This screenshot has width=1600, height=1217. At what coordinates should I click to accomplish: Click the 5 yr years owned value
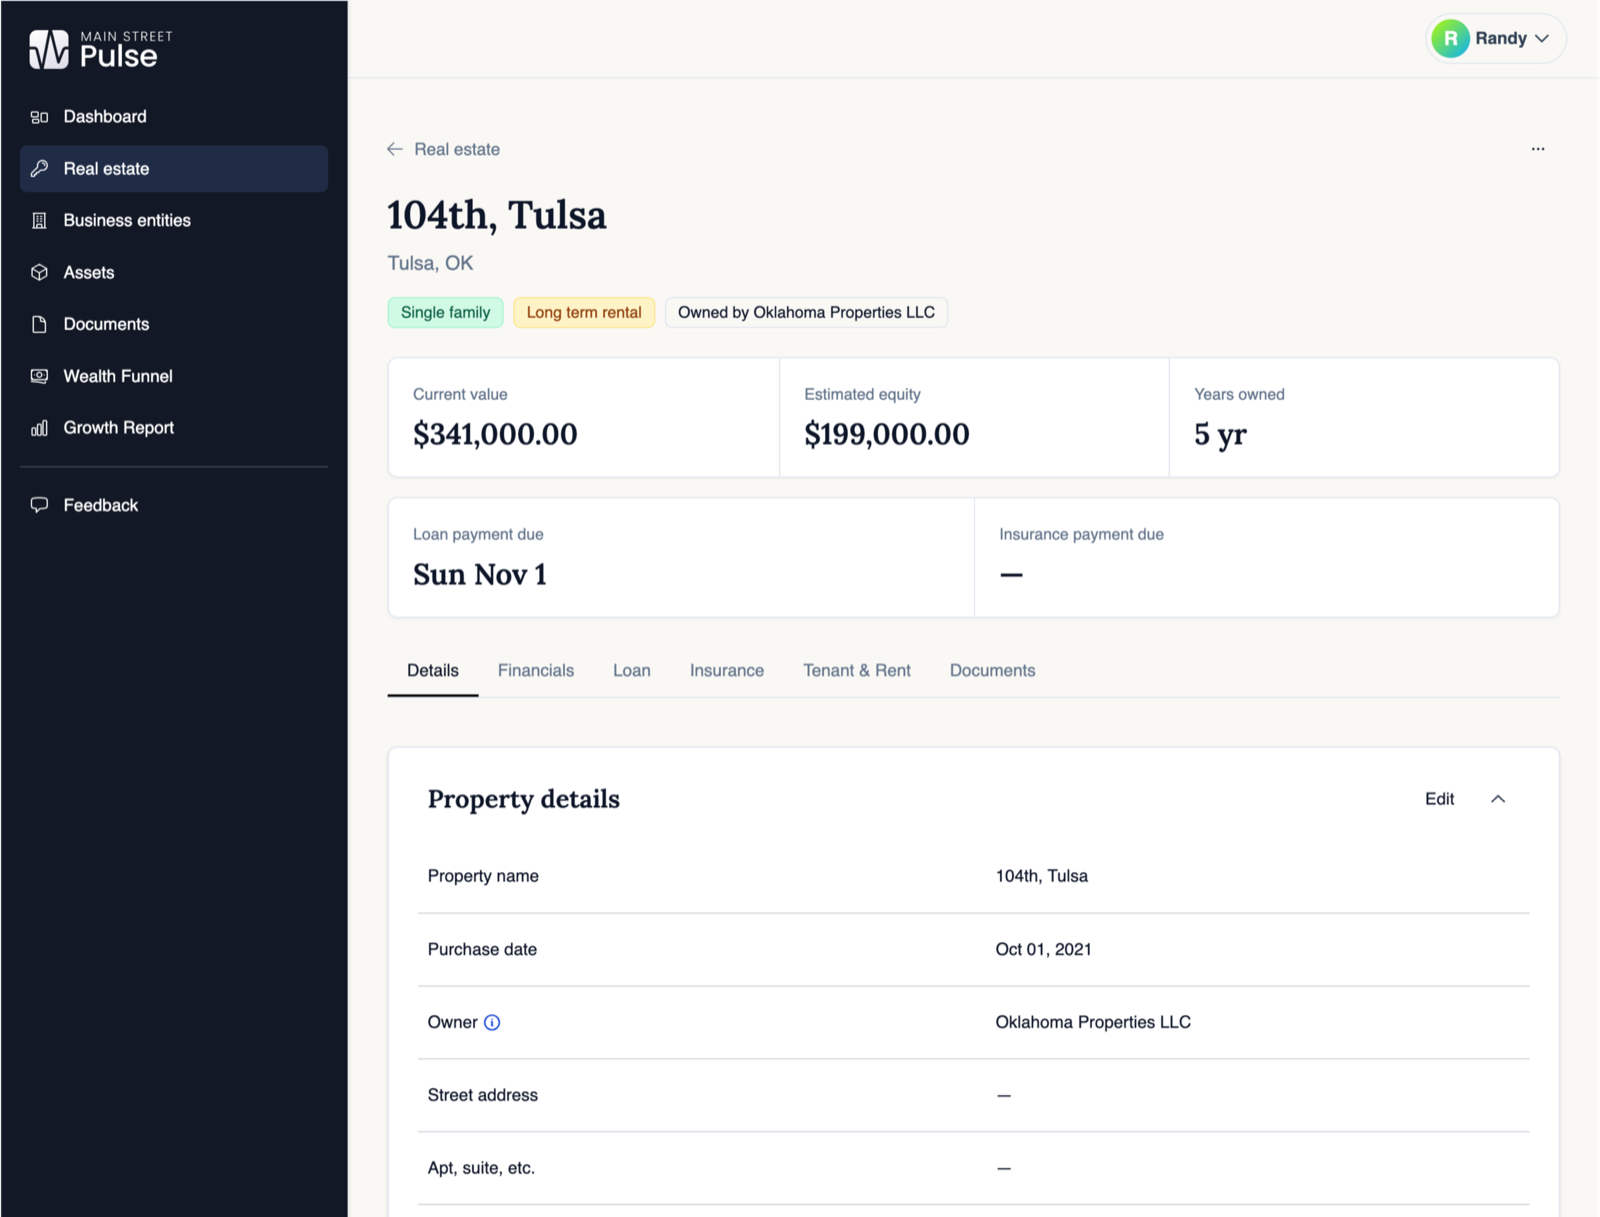click(1220, 435)
